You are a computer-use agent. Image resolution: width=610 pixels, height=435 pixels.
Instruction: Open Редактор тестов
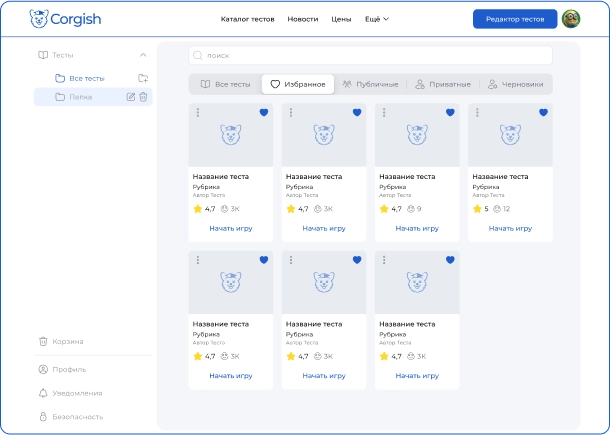[x=515, y=19]
